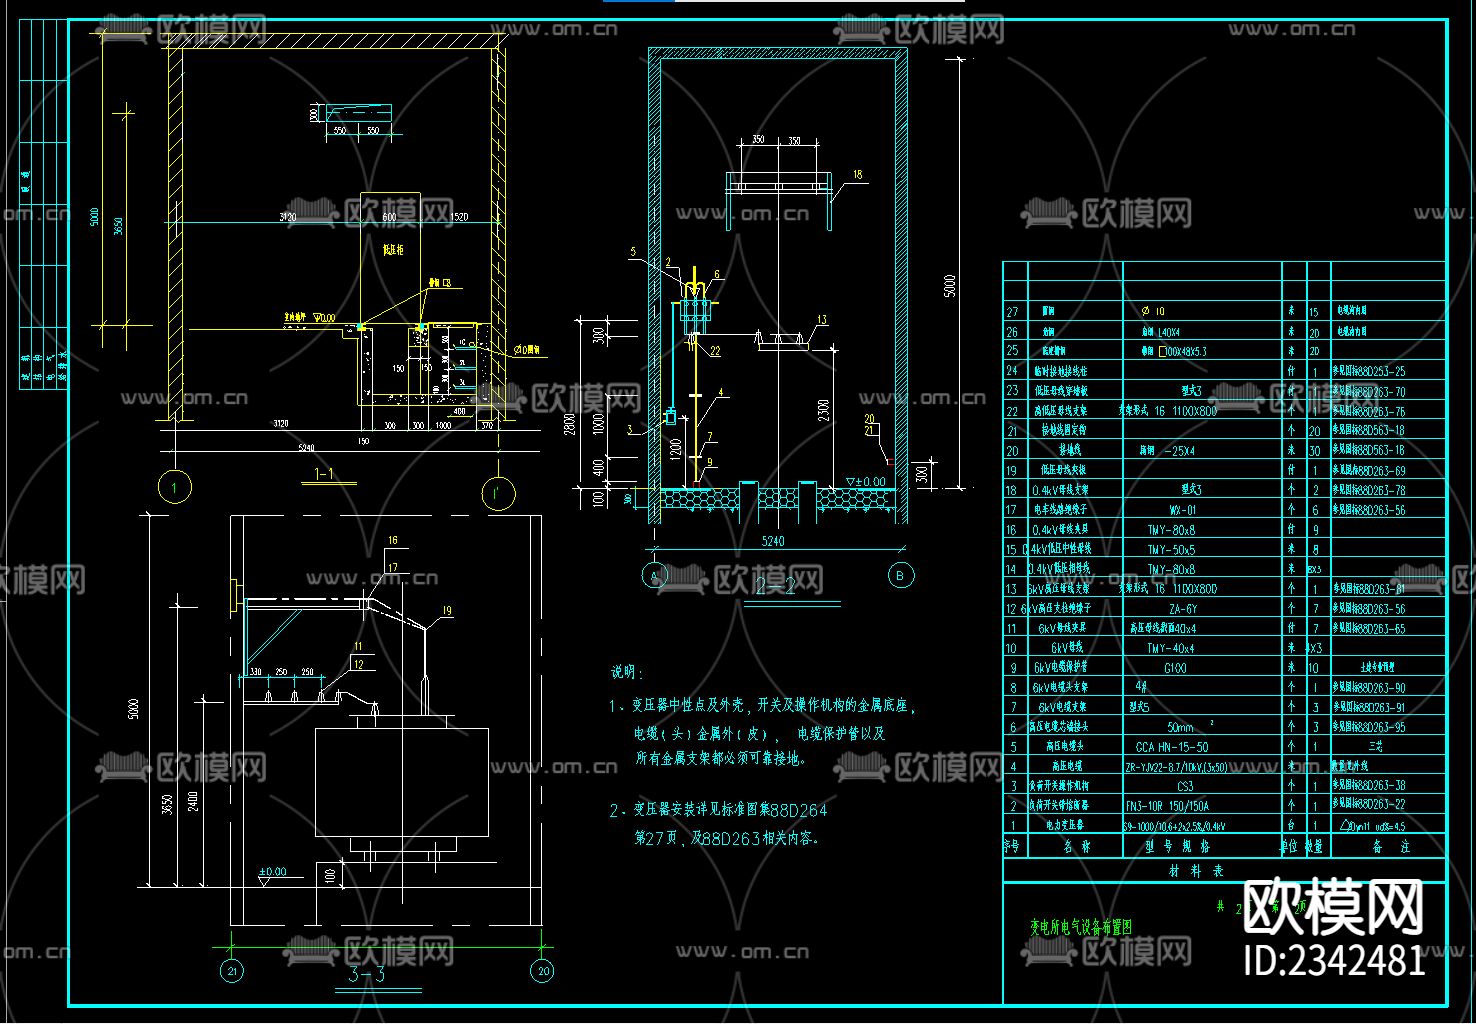1476x1024 pixels.
Task: Select the '参见国标88D263-65' remark cell
Action: pos(1369,629)
